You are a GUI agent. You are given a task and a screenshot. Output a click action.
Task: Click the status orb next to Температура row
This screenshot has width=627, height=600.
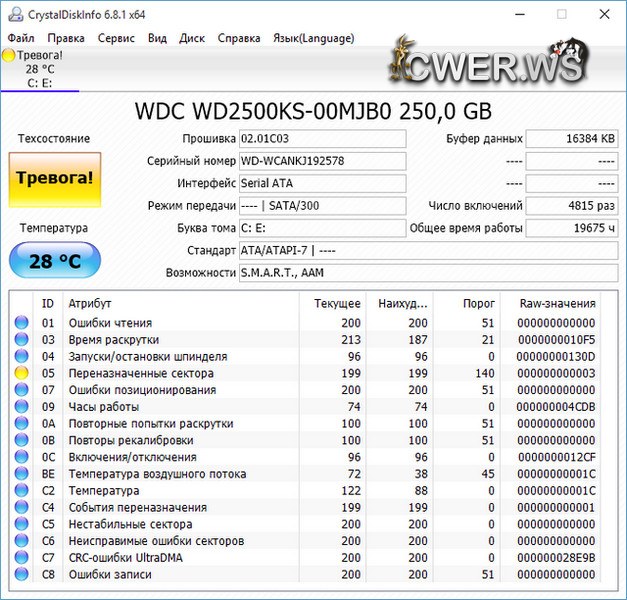(x=22, y=491)
